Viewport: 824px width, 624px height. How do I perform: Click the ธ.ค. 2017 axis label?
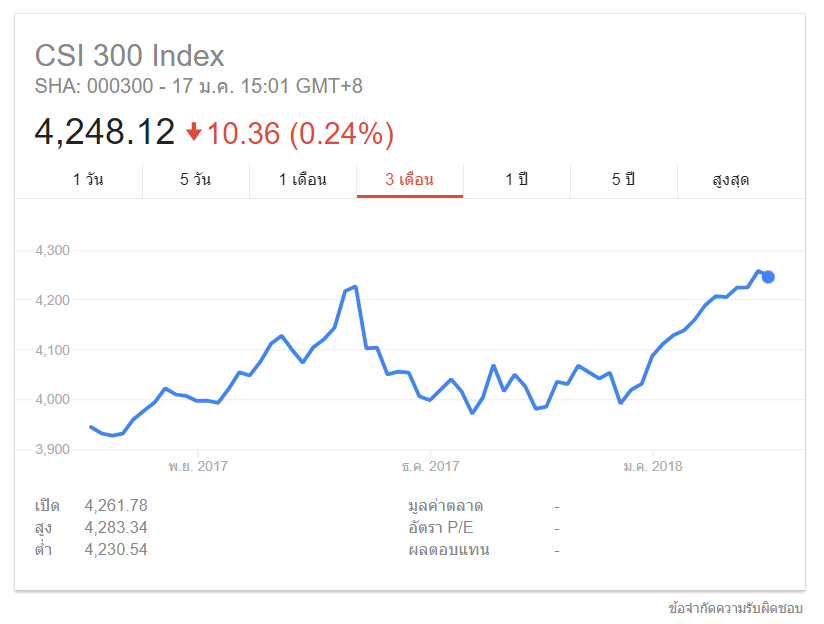tap(430, 466)
